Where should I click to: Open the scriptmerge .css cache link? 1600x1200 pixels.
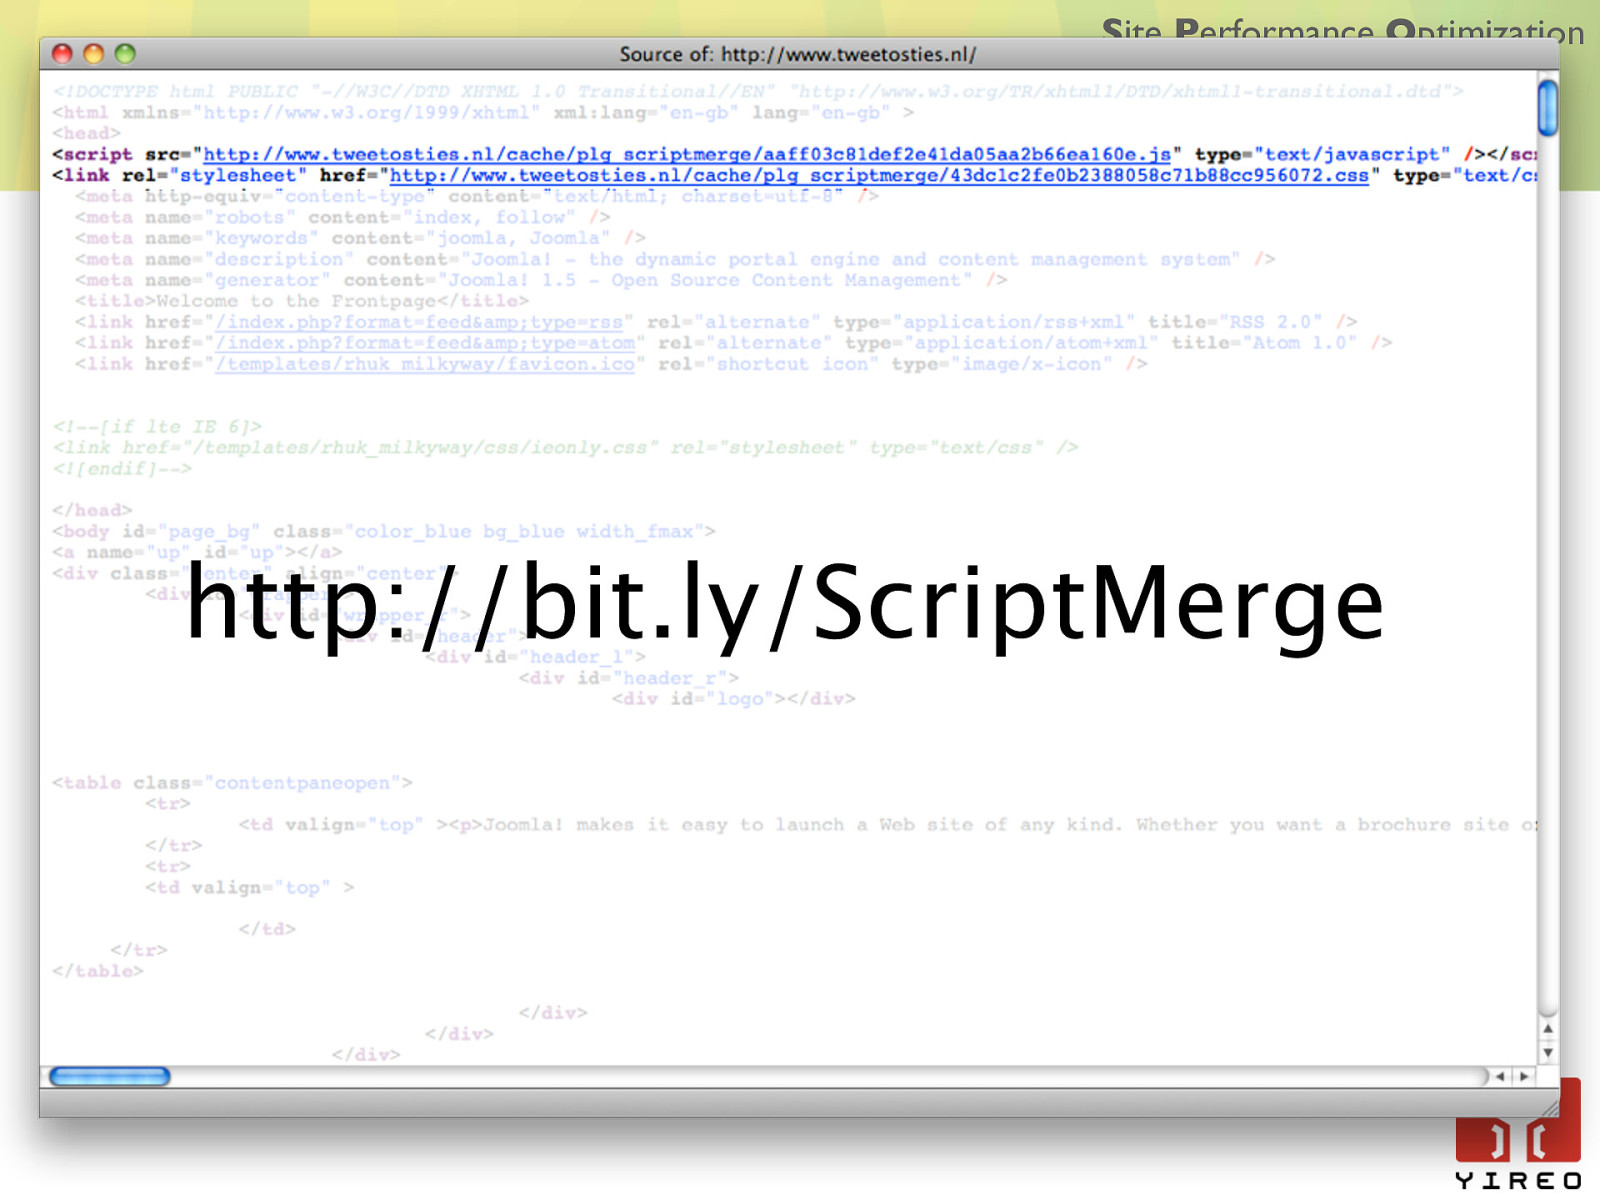coord(879,175)
